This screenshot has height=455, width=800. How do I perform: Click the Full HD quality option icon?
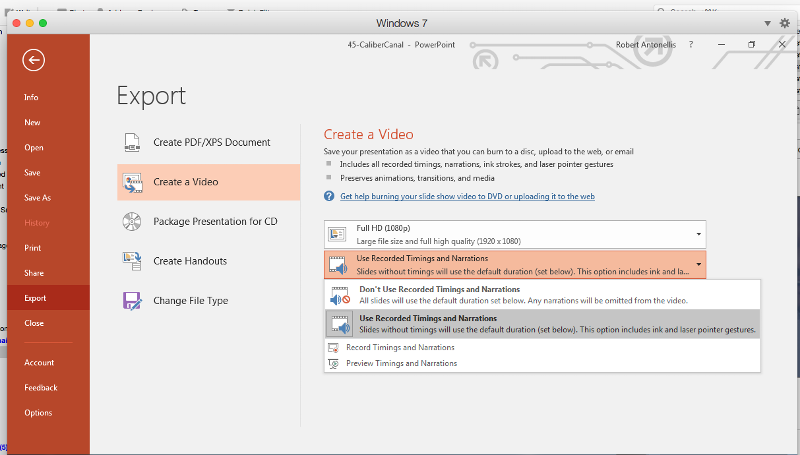coord(337,234)
